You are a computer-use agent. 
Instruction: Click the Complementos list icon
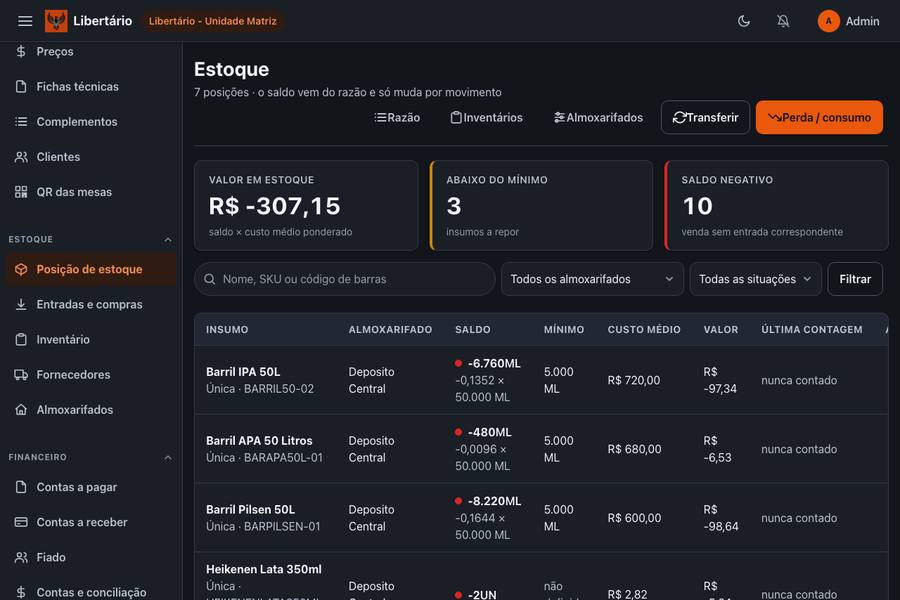[x=21, y=122]
